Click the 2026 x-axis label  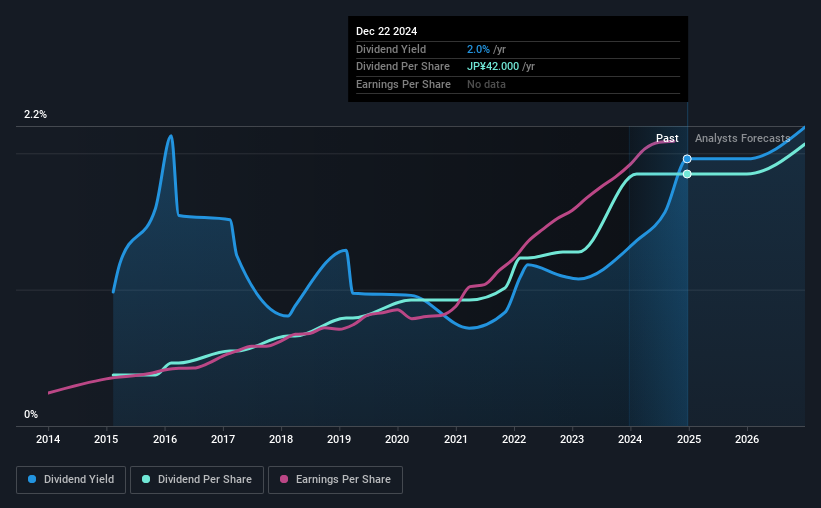click(747, 439)
